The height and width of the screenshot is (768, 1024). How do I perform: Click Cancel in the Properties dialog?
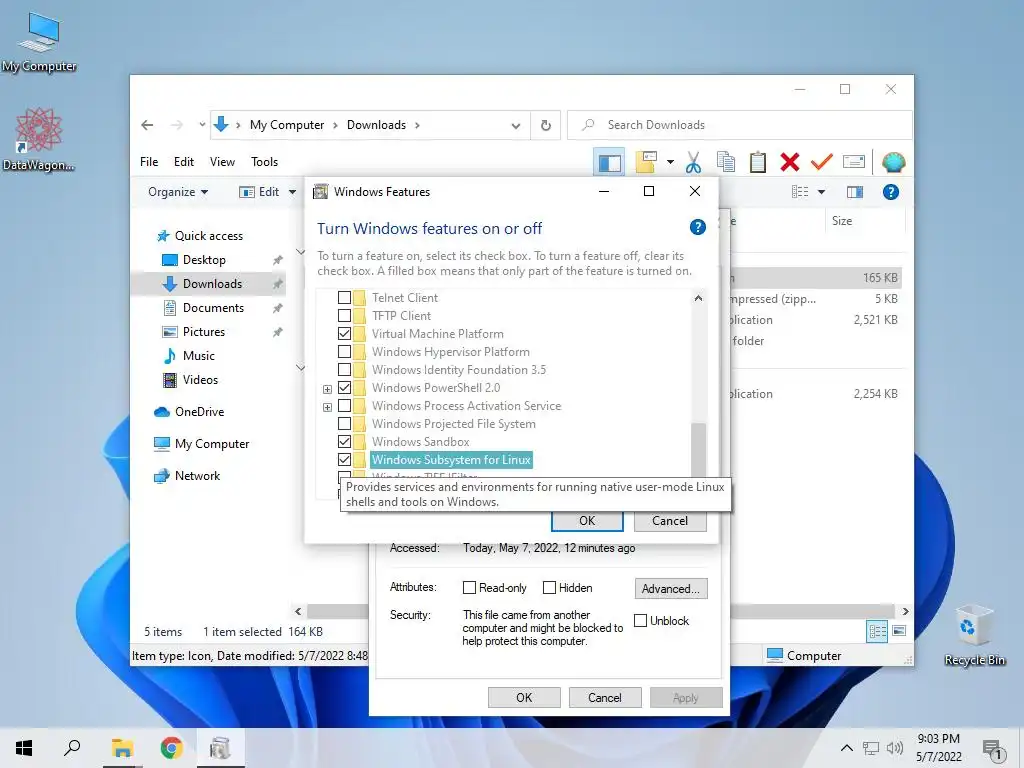(x=605, y=697)
